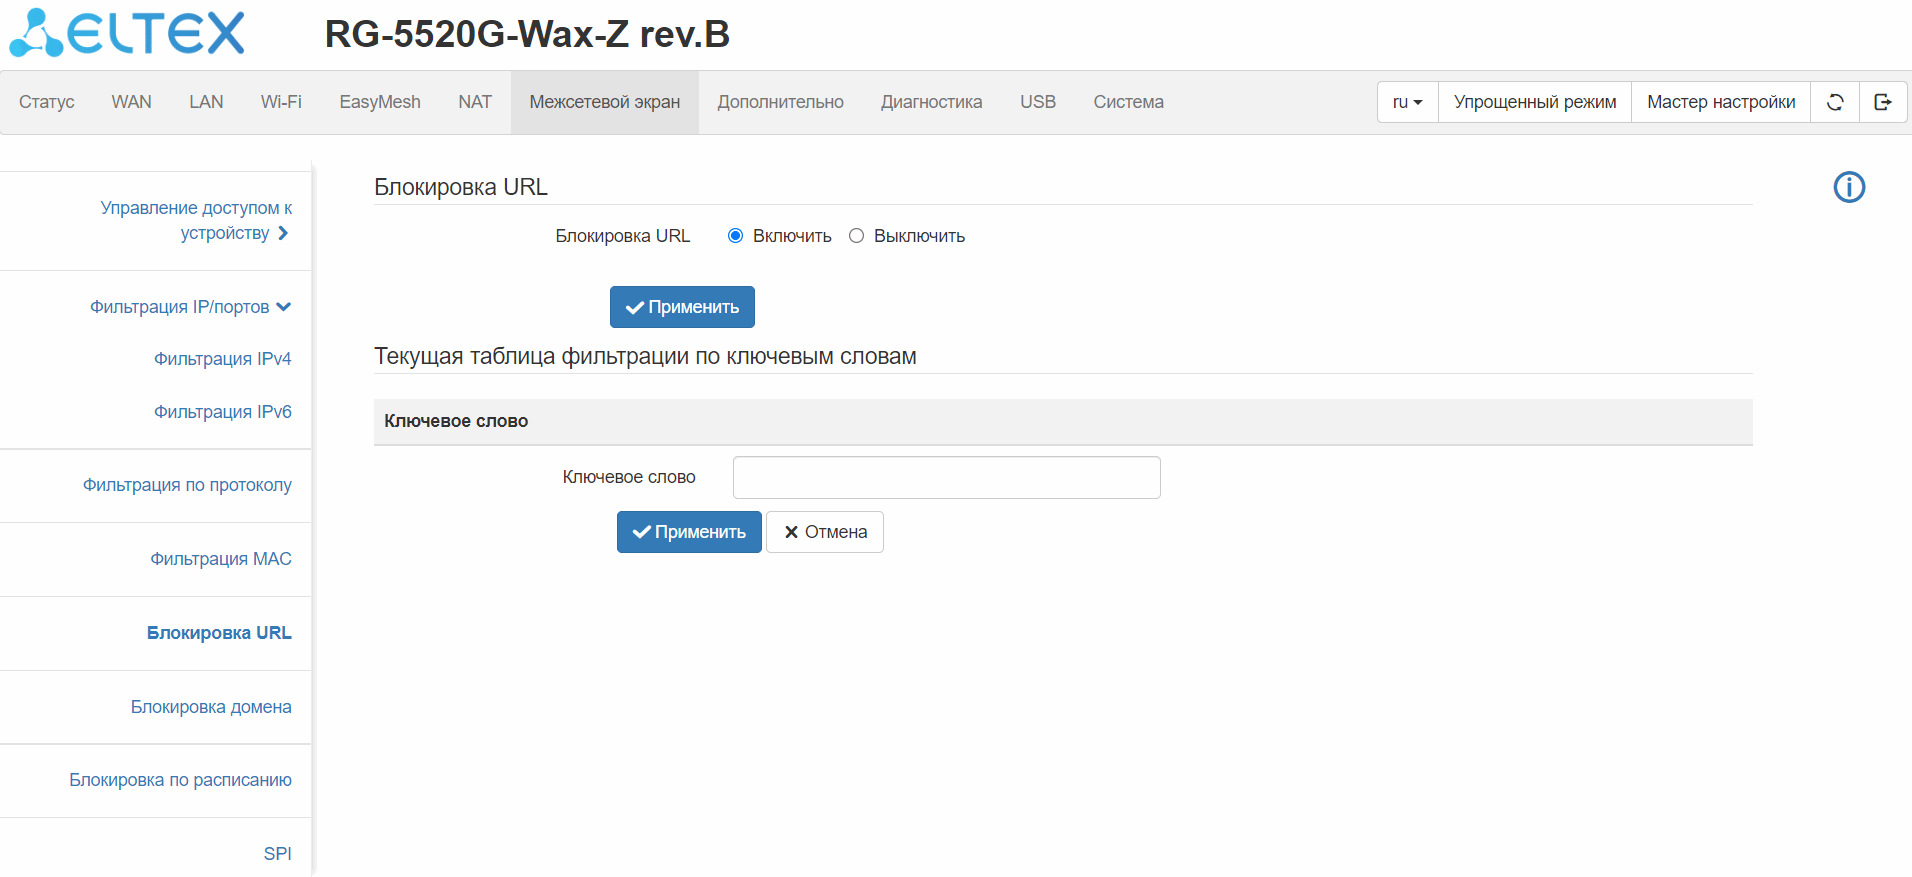Click the refresh icon in top bar
Screen dimensions: 1912x877
pyautogui.click(x=1835, y=102)
